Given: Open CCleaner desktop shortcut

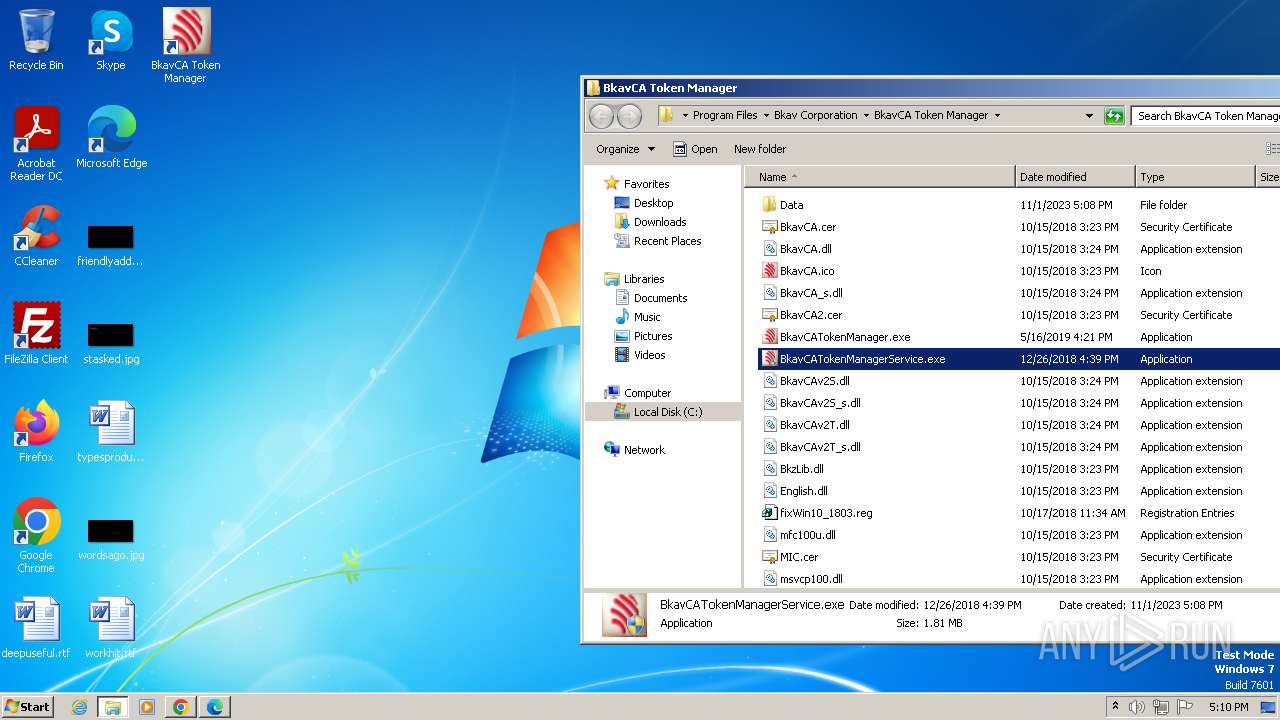Looking at the screenshot, I should [36, 236].
